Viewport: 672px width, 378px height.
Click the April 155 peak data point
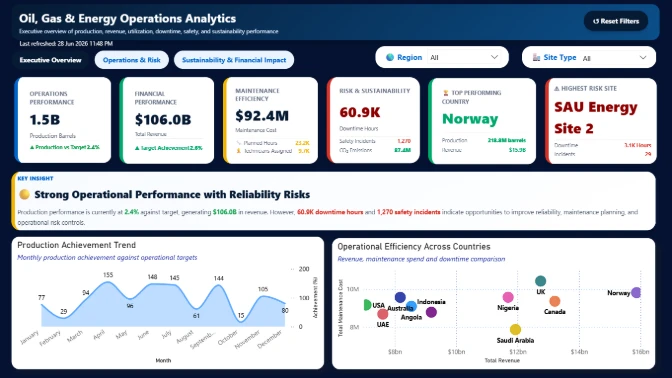pyautogui.click(x=108, y=282)
